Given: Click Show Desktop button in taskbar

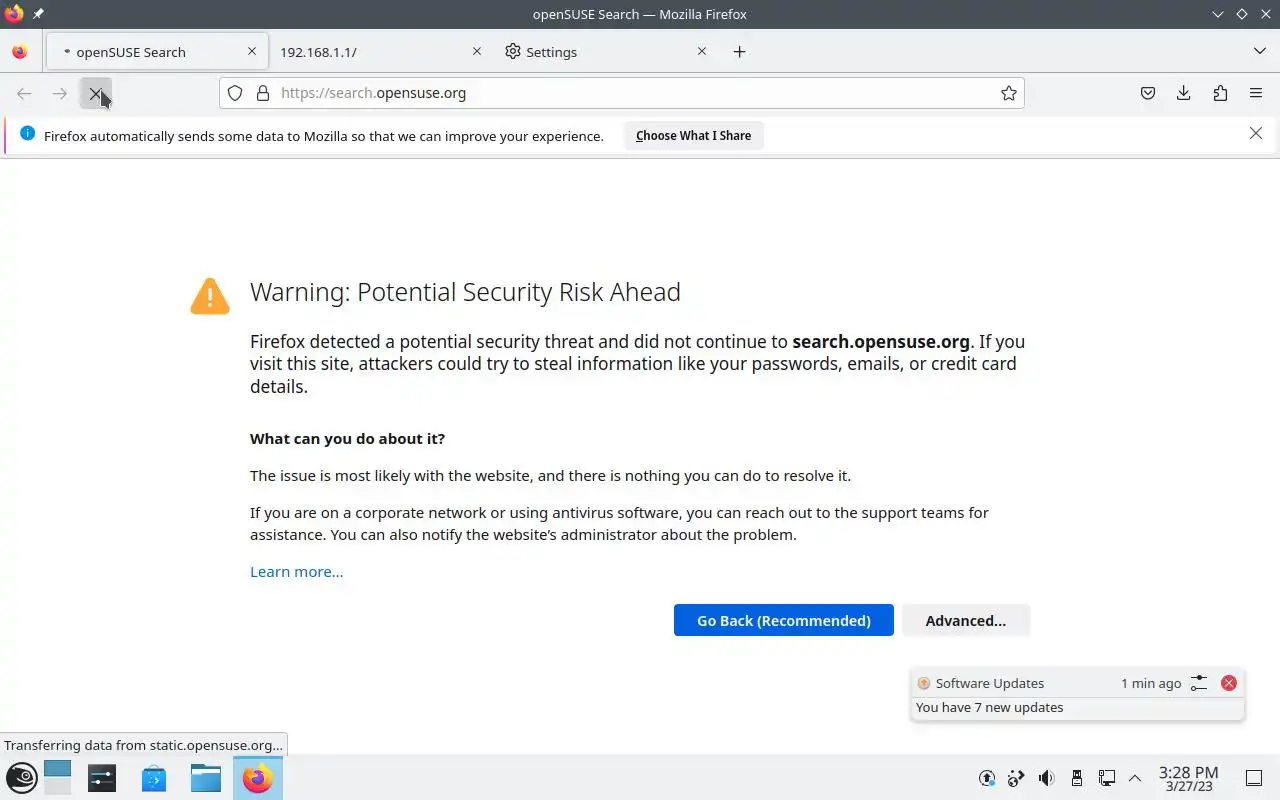Looking at the screenshot, I should pyautogui.click(x=1253, y=778).
